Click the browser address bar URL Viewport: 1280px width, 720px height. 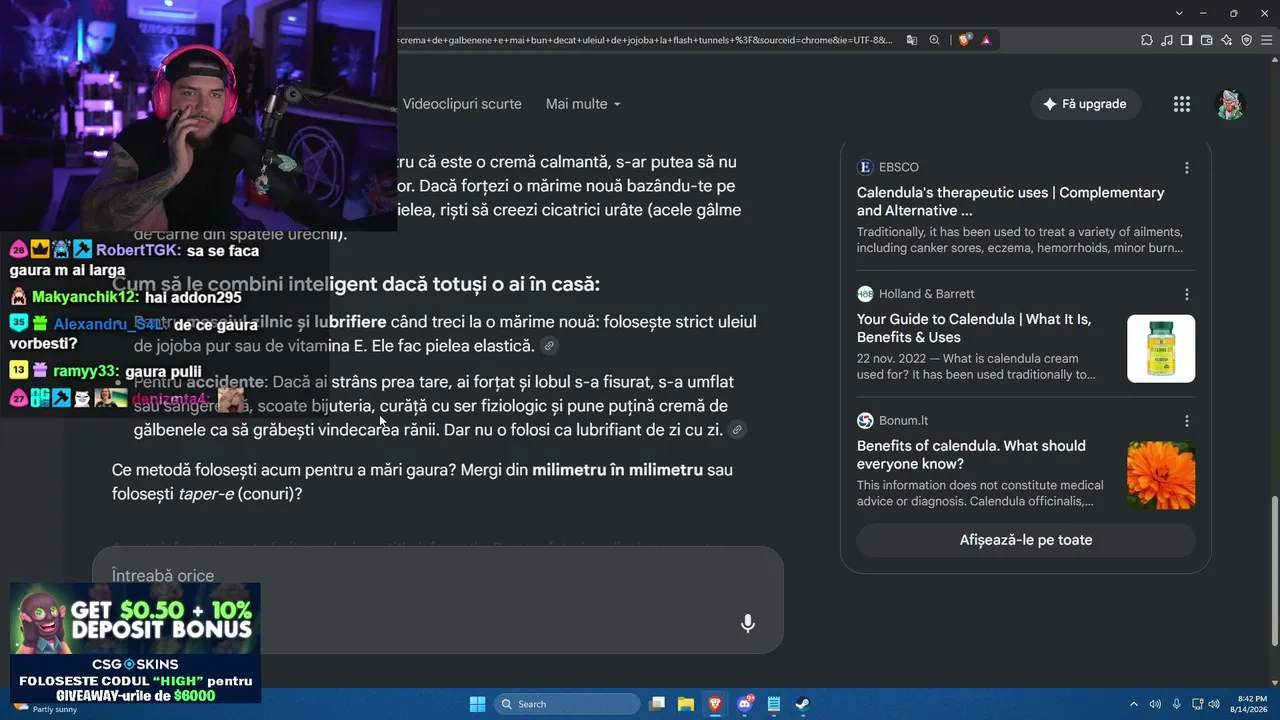(x=646, y=40)
